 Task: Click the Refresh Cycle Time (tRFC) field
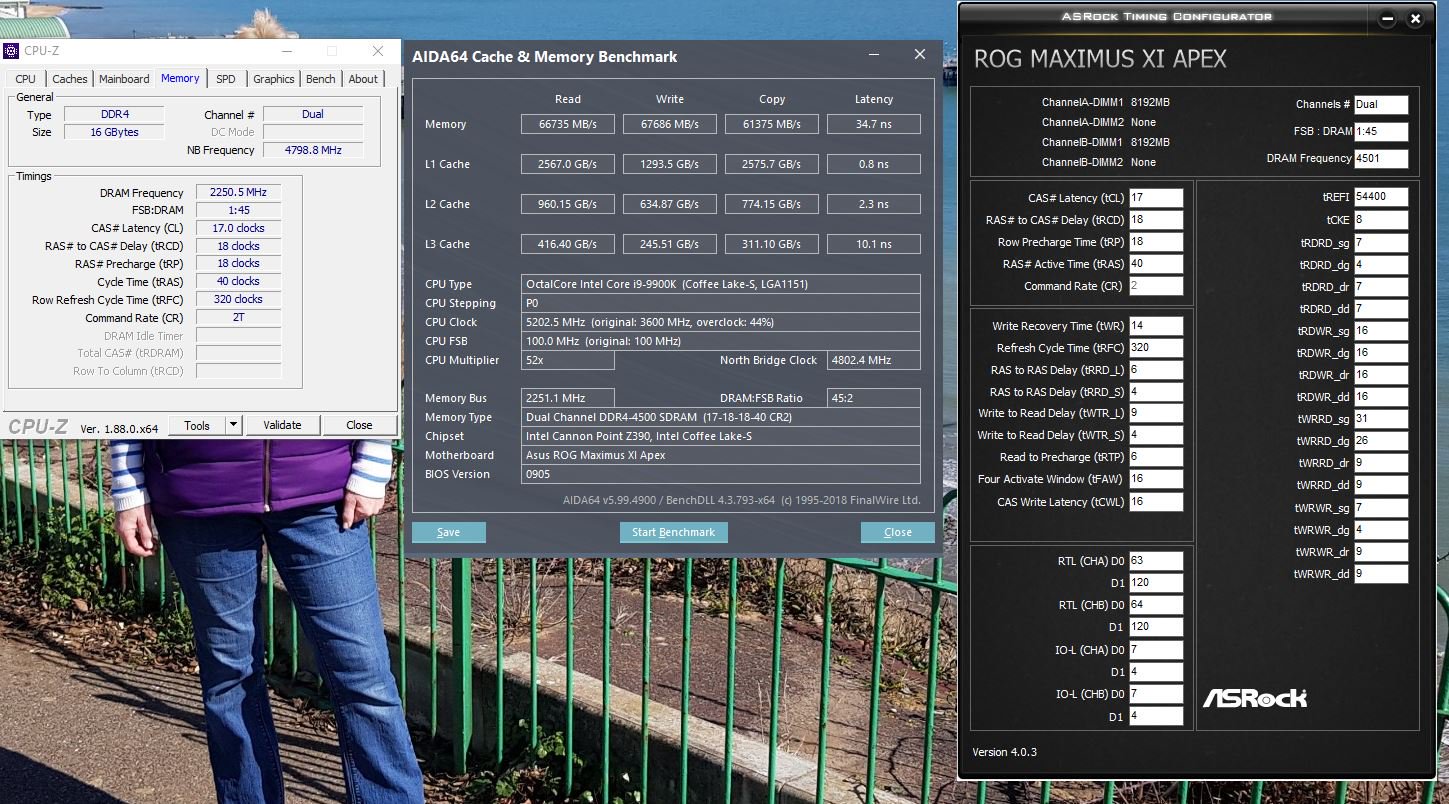(x=1156, y=348)
